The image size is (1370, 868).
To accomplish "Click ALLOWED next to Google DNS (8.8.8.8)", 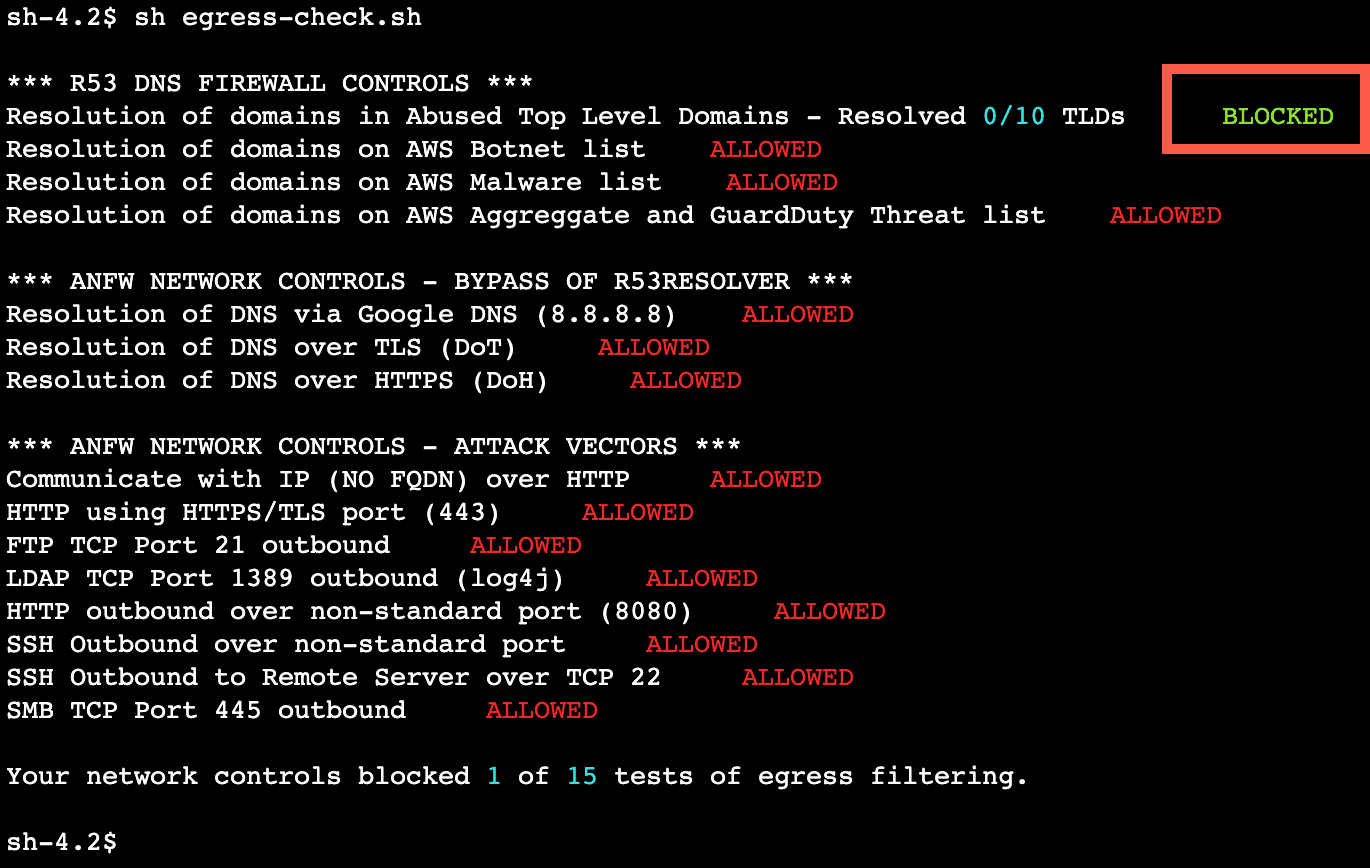I will click(x=798, y=314).
